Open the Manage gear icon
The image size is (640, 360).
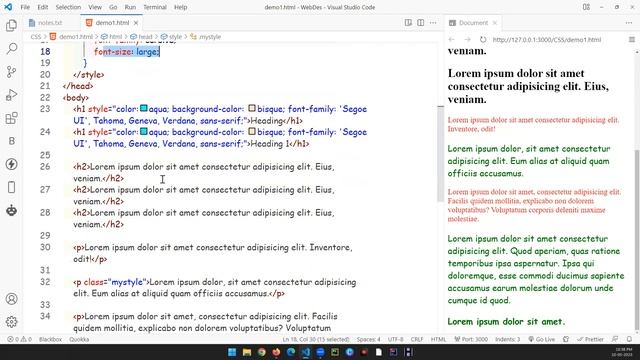[x=11, y=322]
